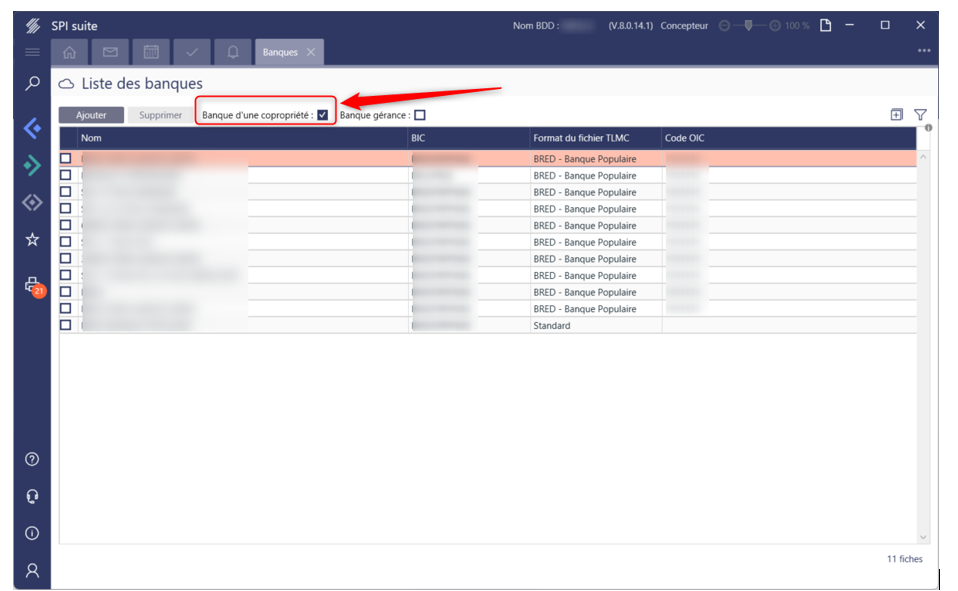Image resolution: width=958 pixels, height=591 pixels.
Task: Open the home tab icon
Action: tap(70, 52)
